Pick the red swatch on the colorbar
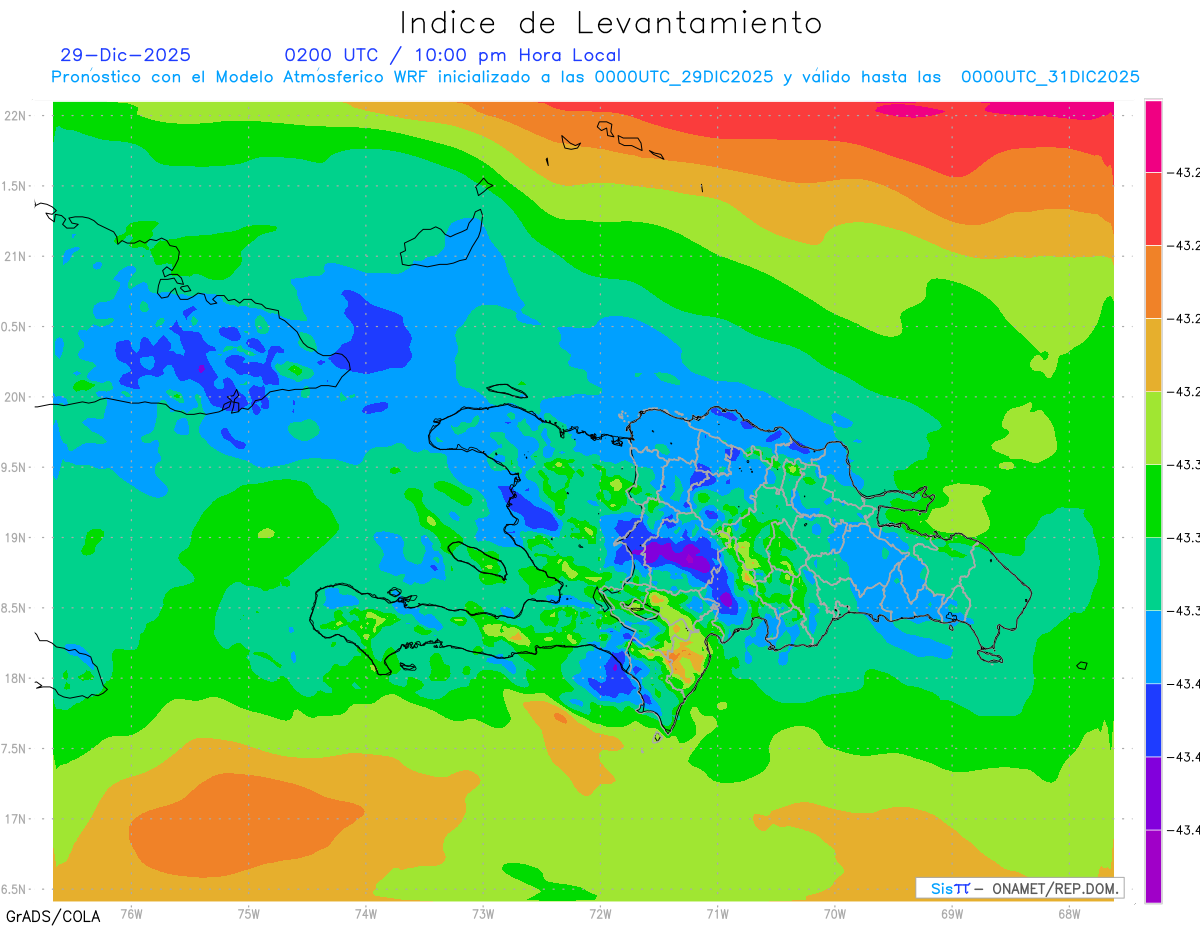1200x927 pixels. [1153, 208]
